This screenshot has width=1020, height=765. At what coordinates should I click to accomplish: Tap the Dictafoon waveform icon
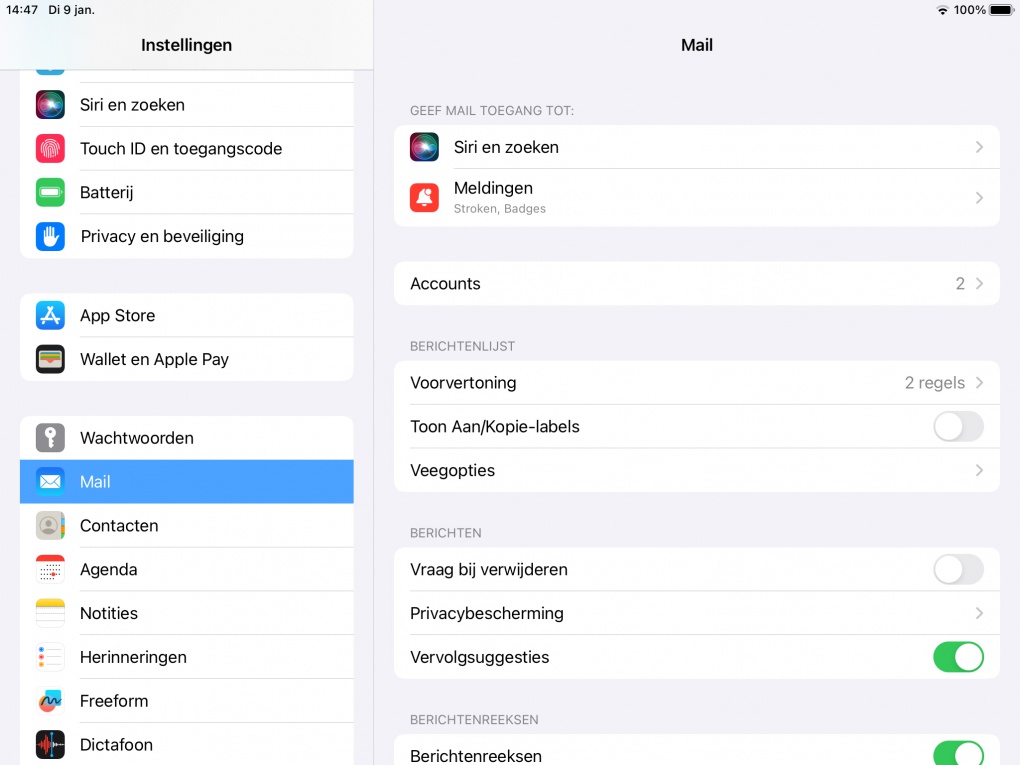(x=50, y=745)
